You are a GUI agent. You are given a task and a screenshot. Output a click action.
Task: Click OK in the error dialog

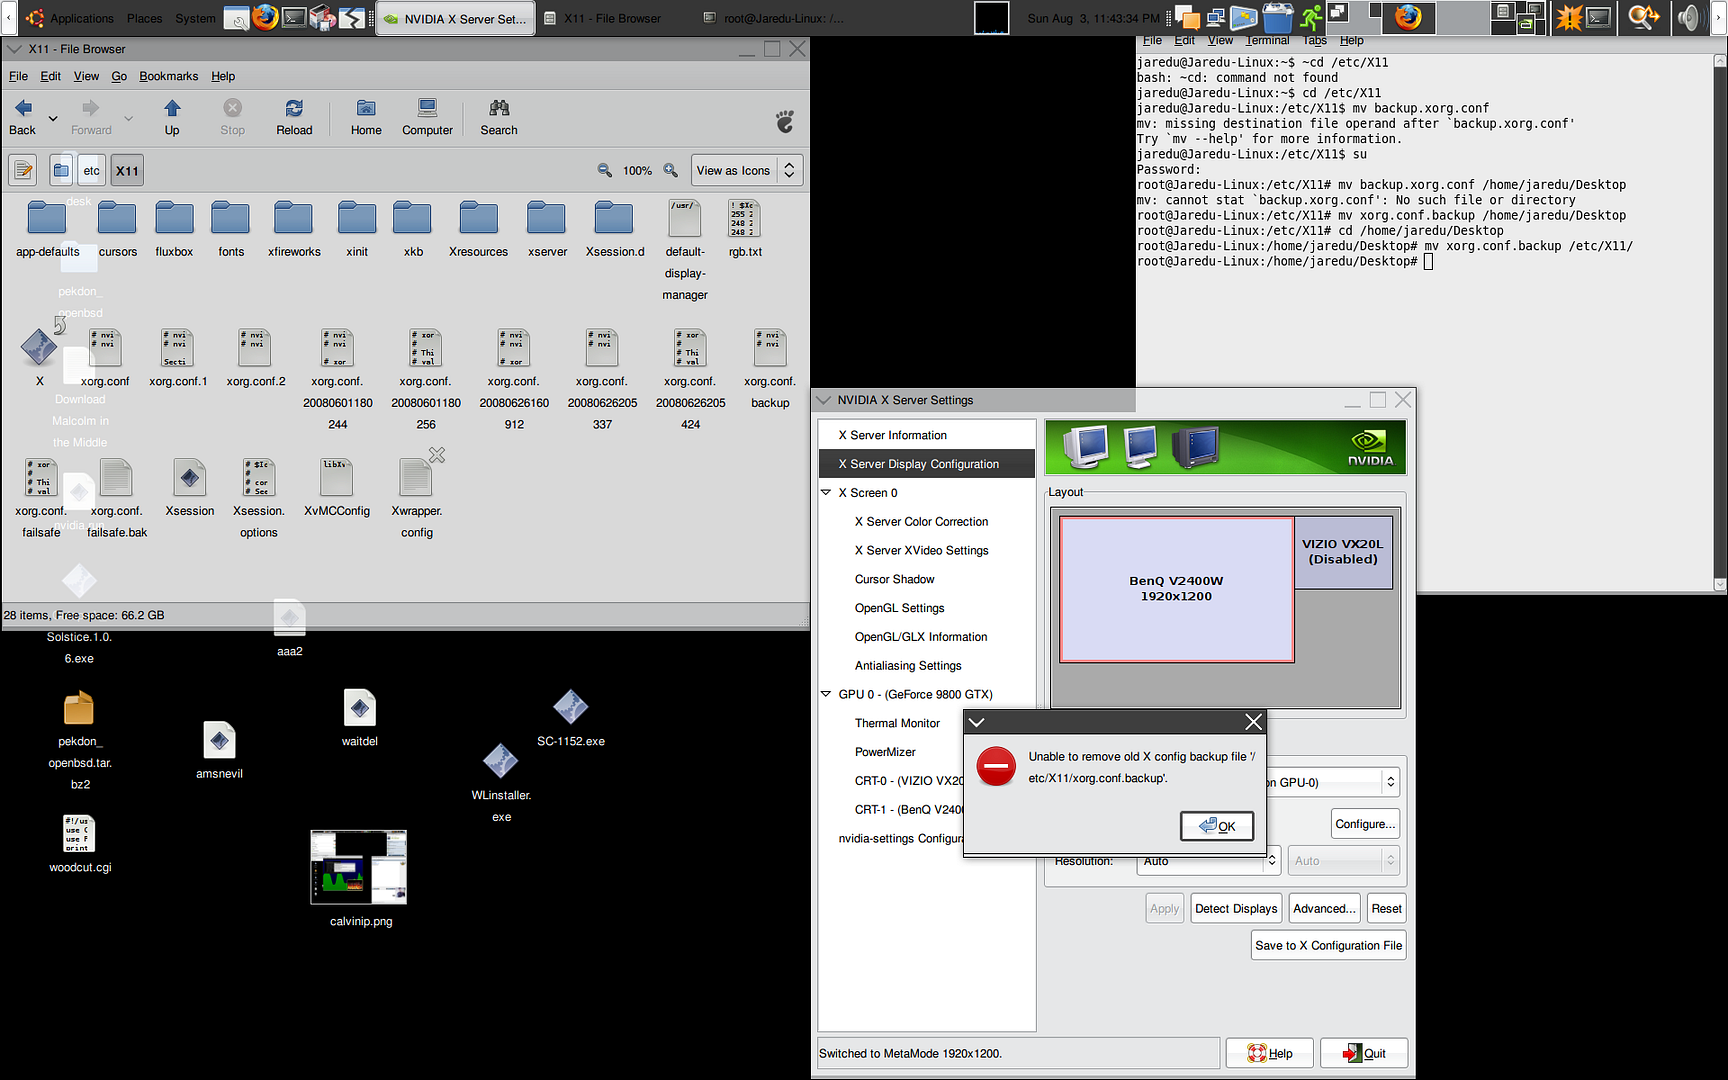coord(1217,826)
